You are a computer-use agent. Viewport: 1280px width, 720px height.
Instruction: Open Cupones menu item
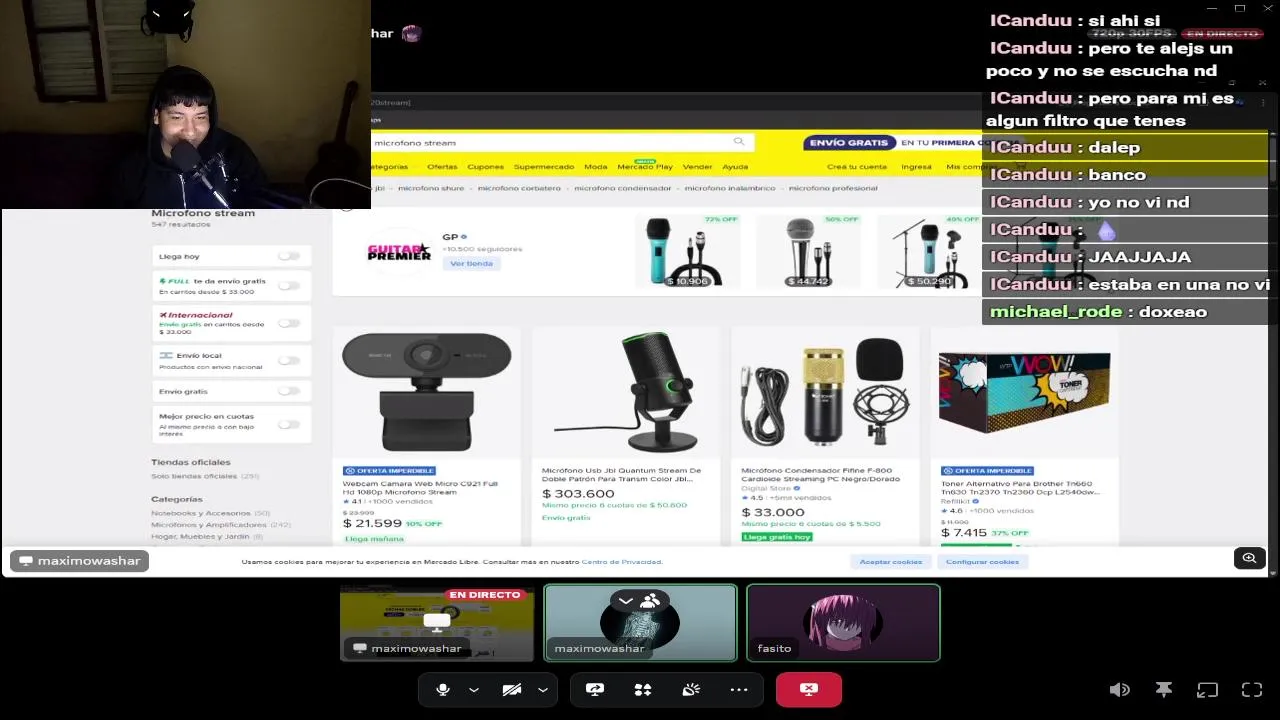[x=486, y=167]
